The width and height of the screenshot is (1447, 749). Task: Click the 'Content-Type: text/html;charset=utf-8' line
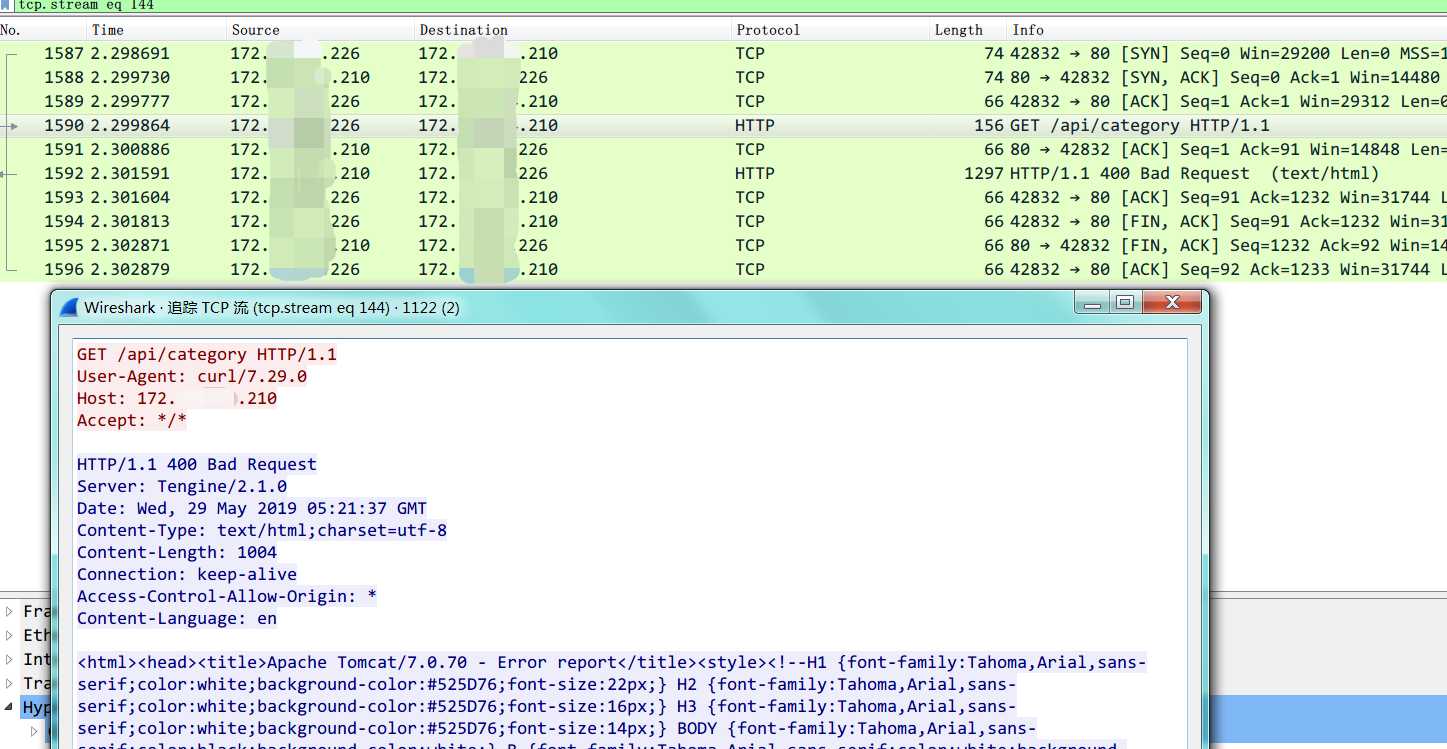[262, 530]
